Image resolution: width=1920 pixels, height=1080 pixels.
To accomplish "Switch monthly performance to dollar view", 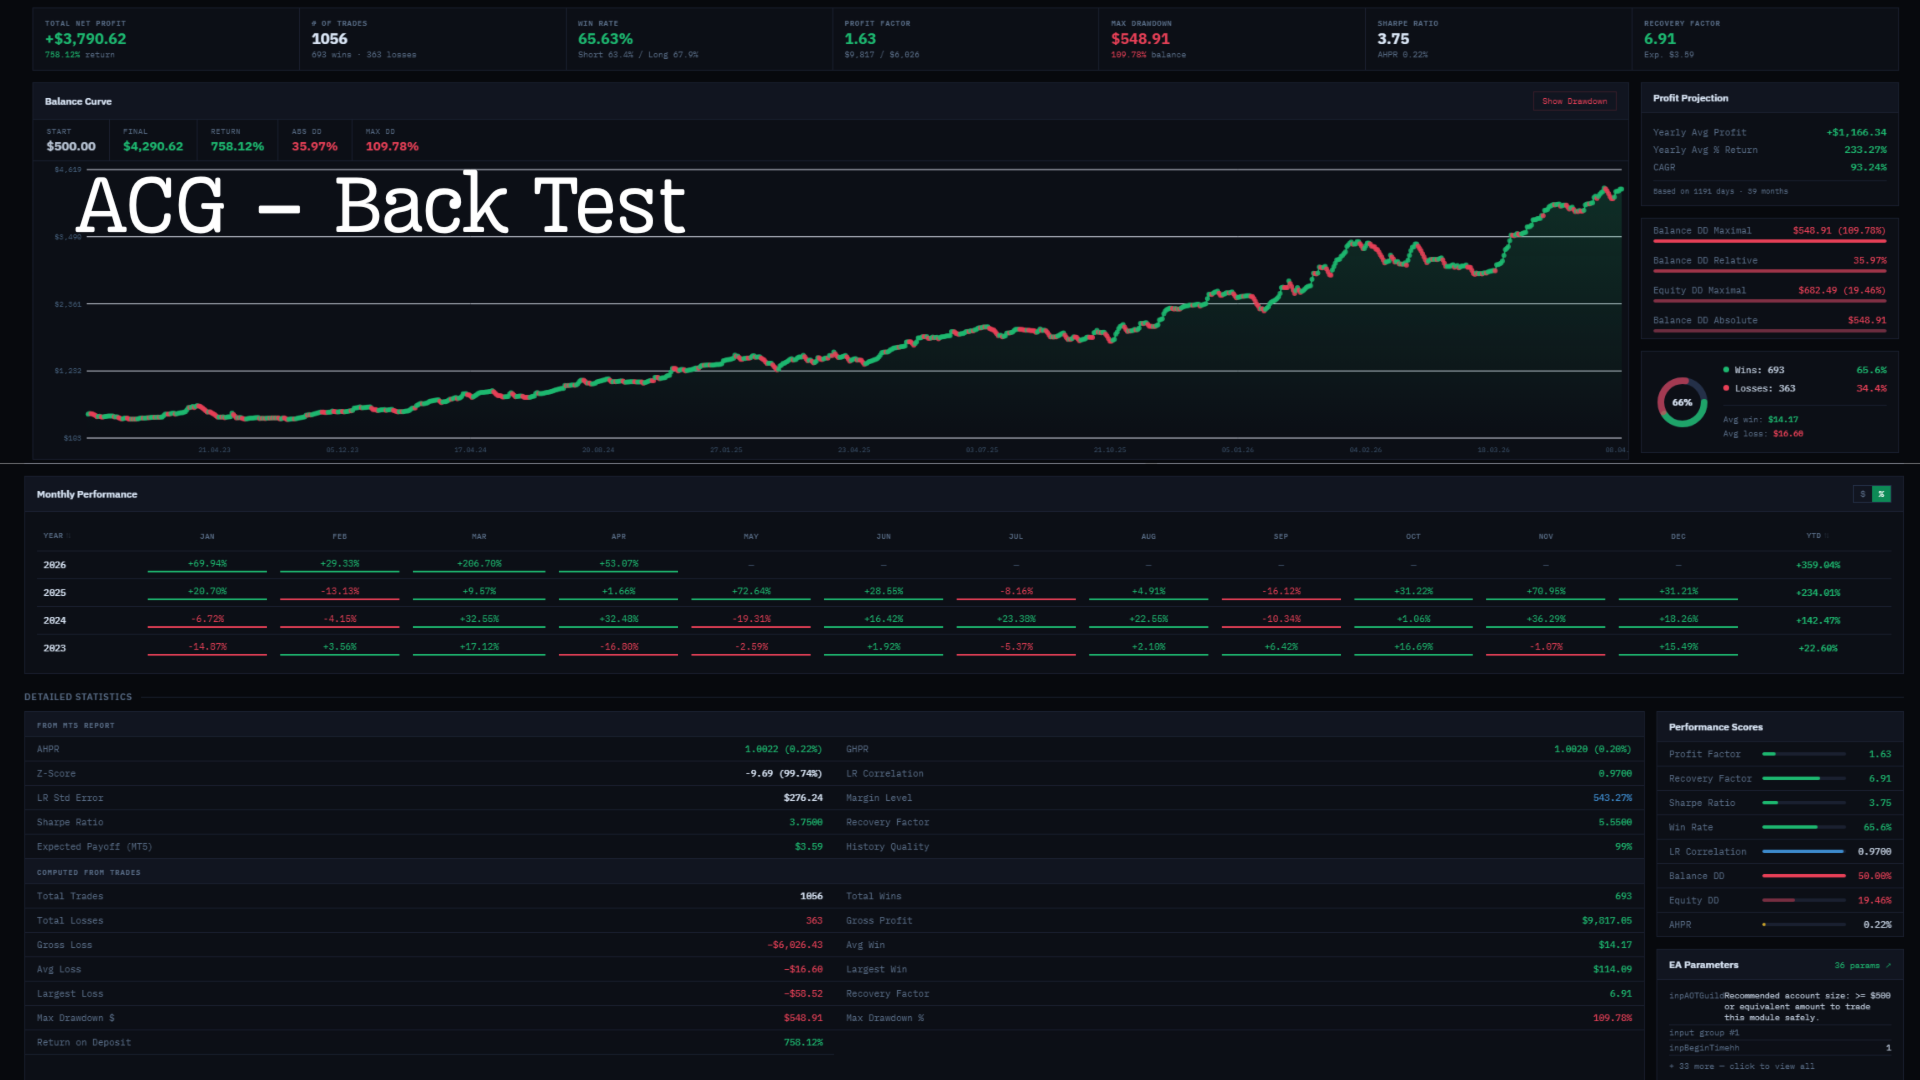I will tap(1862, 494).
